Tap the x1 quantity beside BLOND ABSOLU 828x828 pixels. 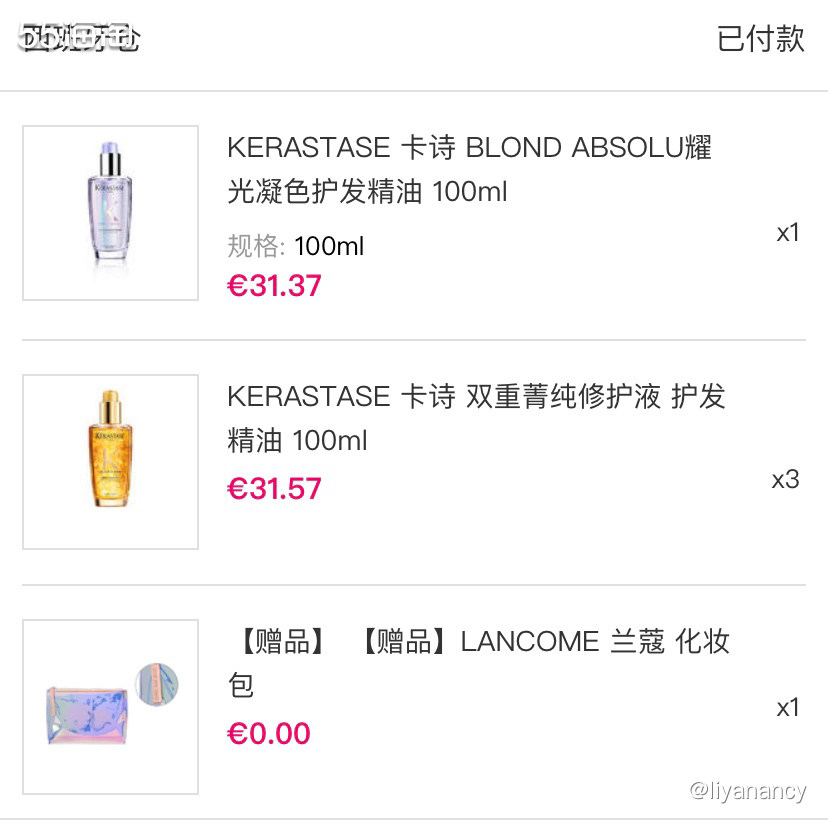[x=785, y=230]
